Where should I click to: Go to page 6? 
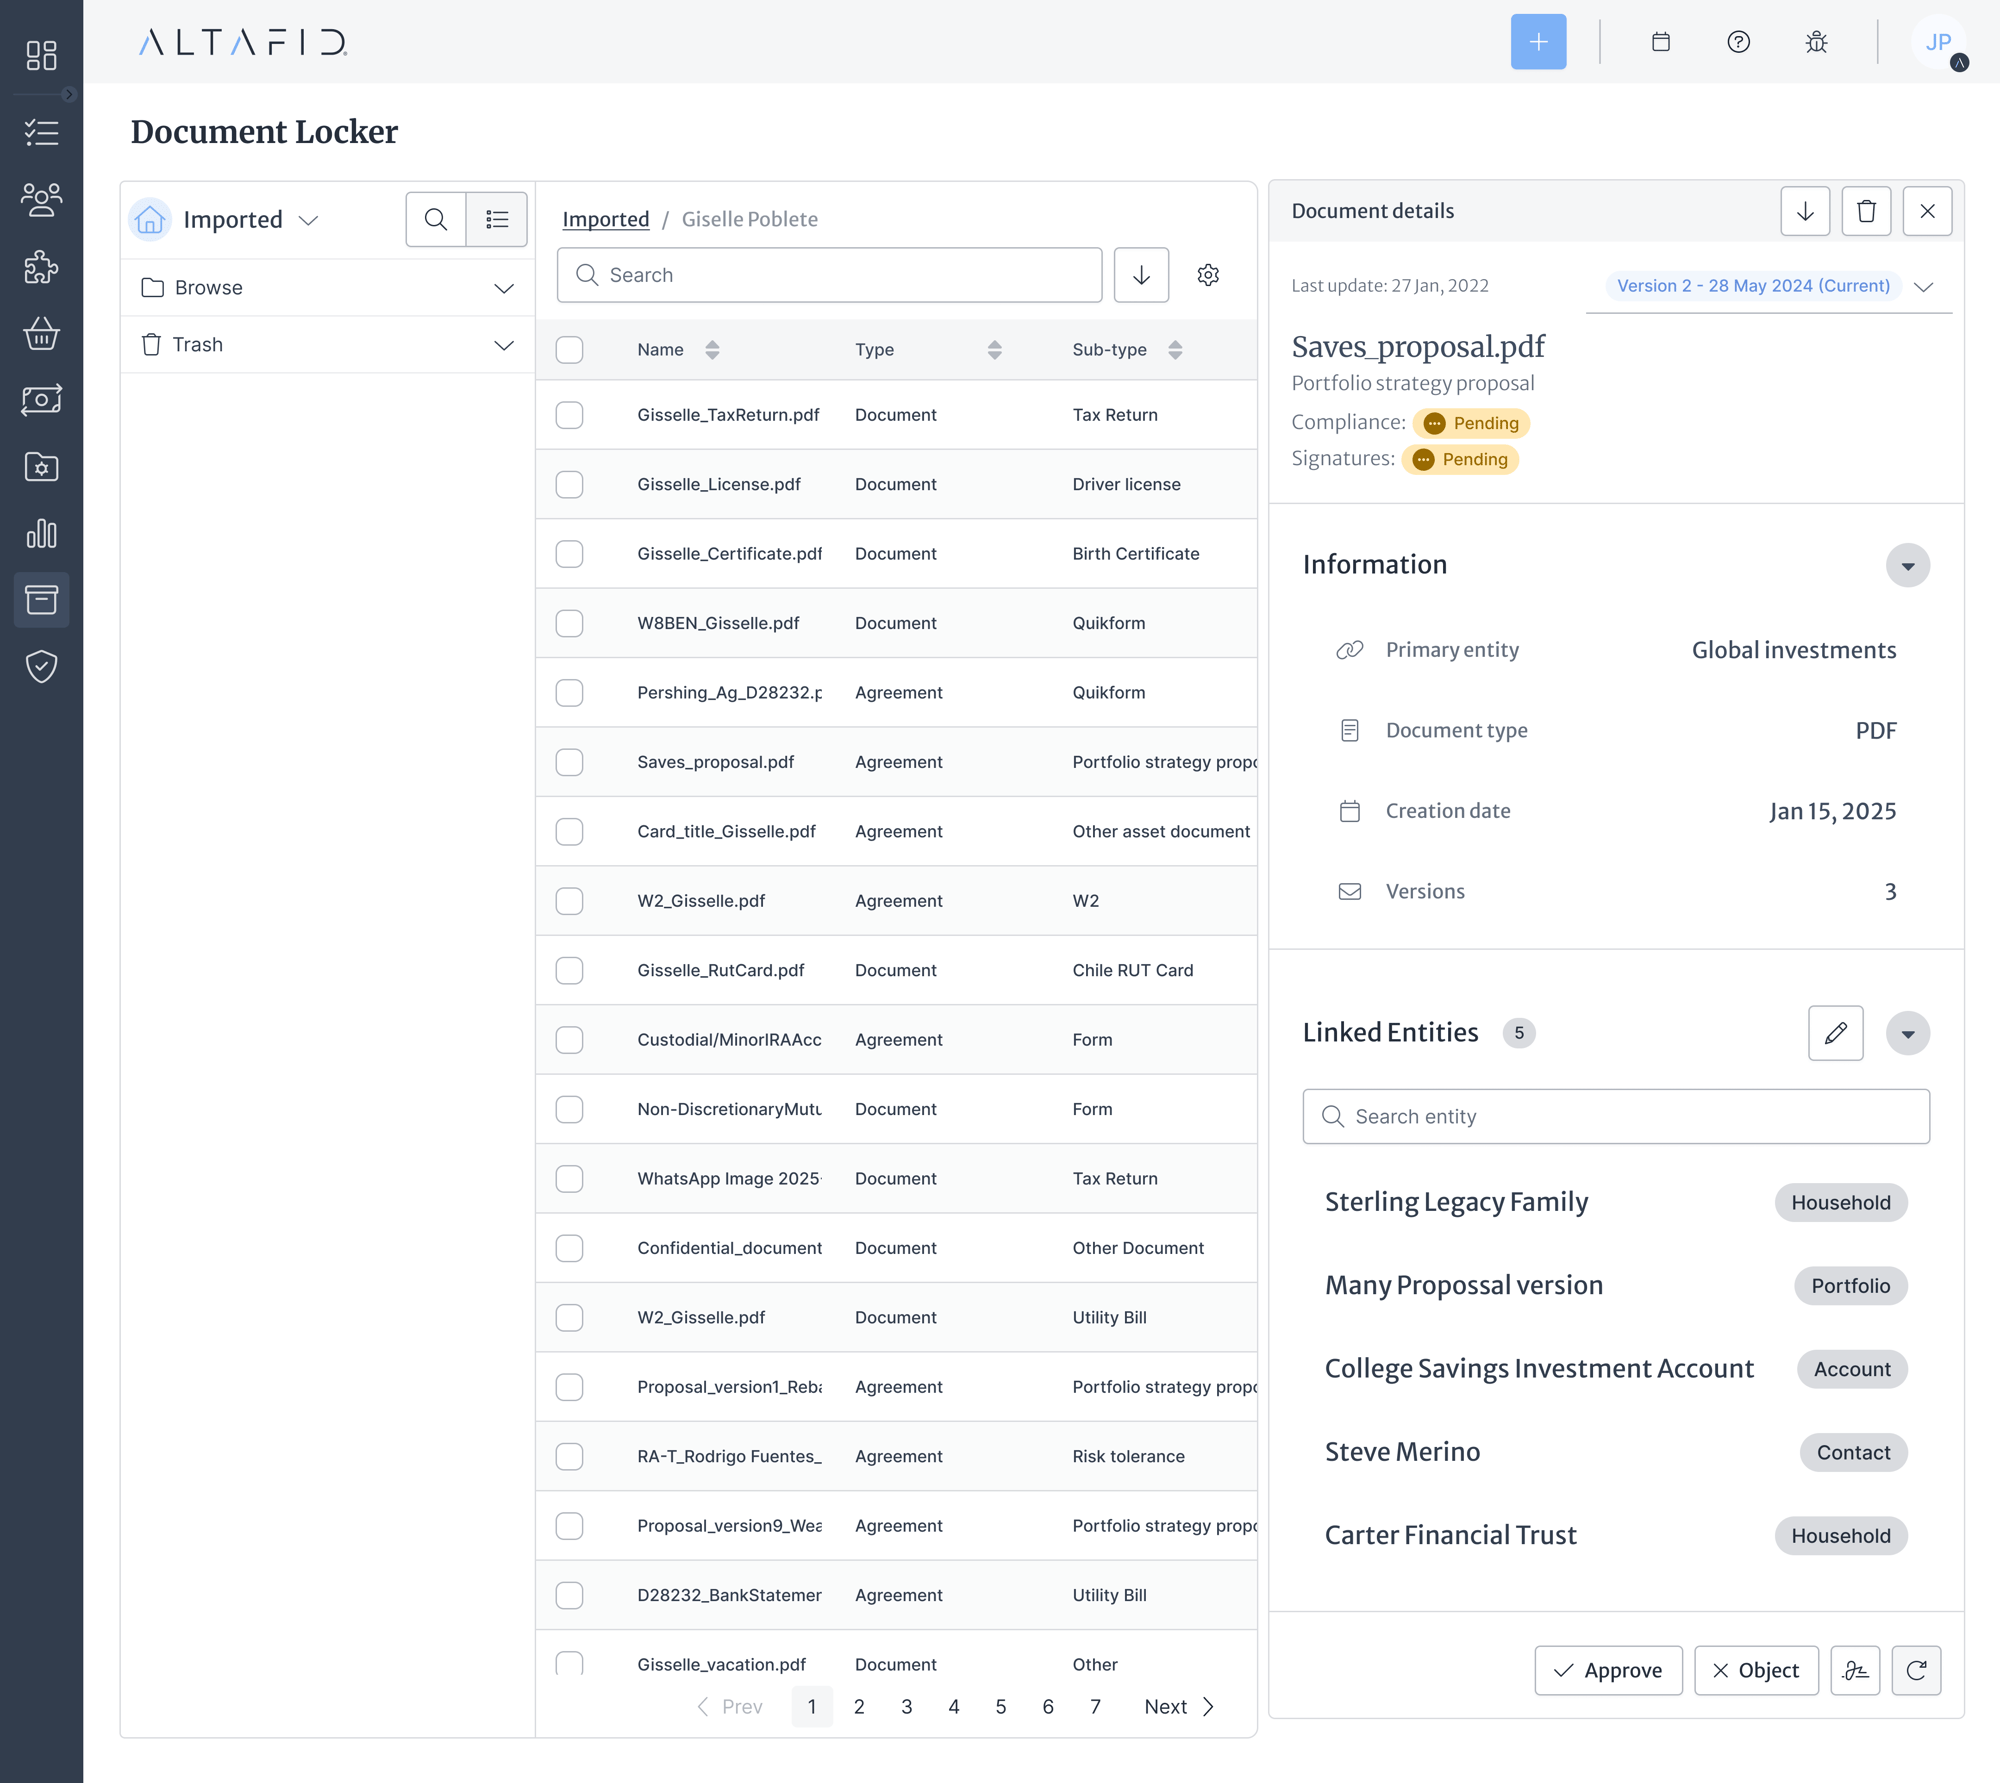(x=1048, y=1706)
